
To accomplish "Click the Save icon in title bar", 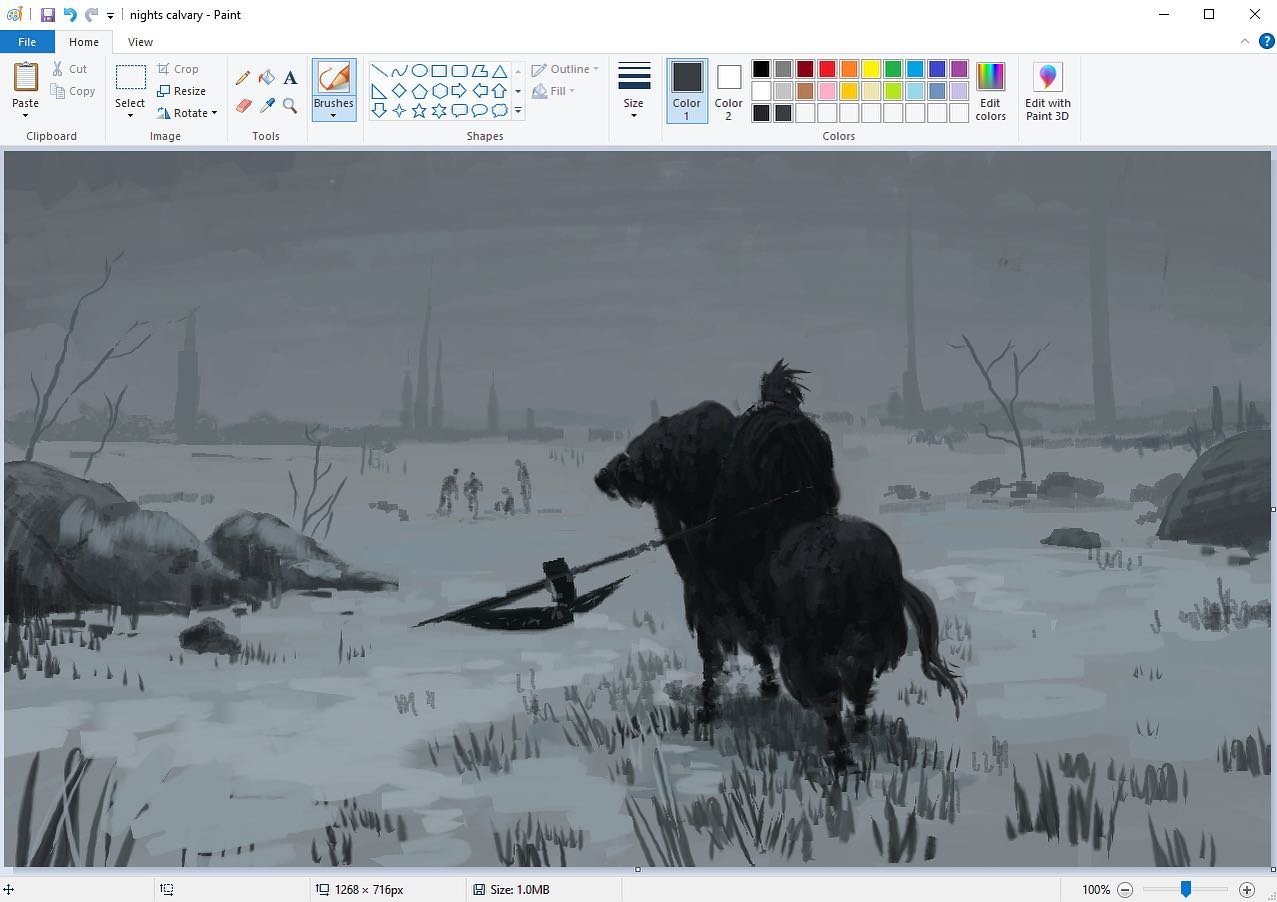I will [x=47, y=15].
